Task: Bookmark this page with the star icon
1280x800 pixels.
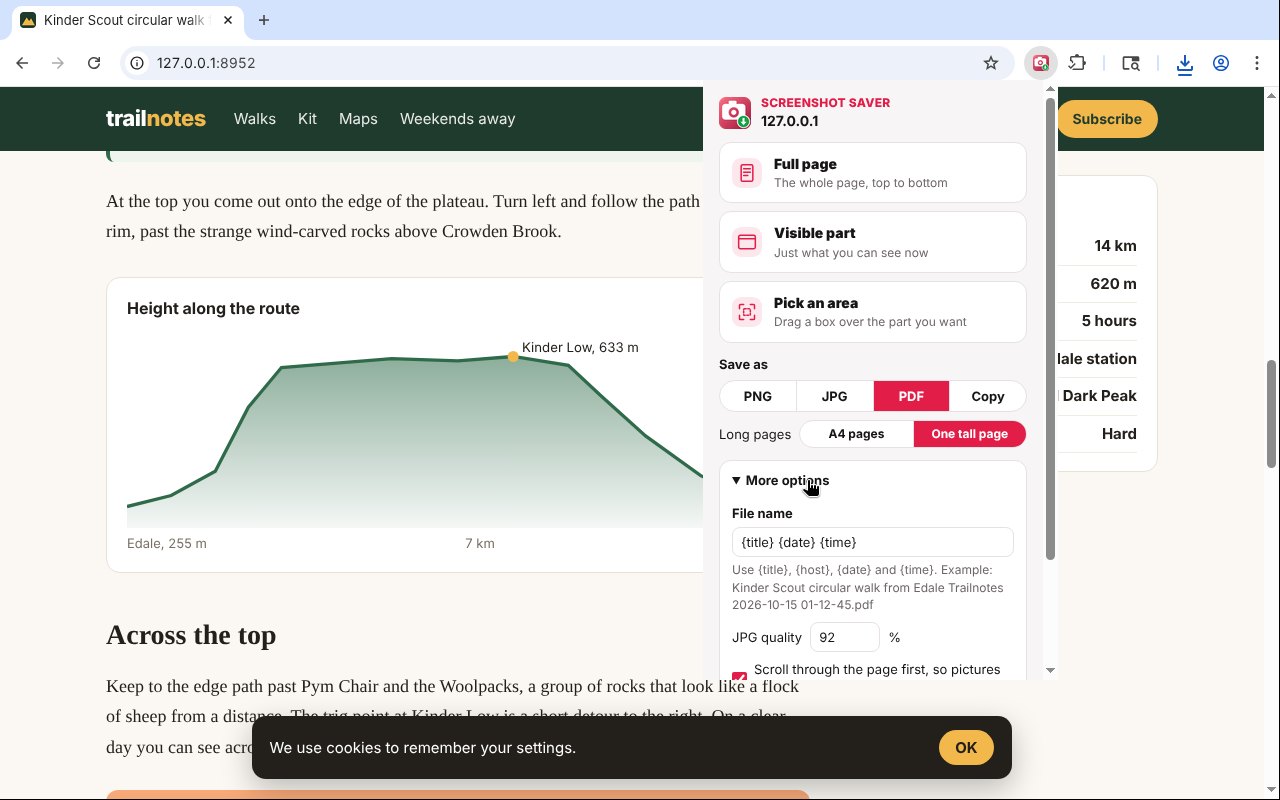Action: (x=991, y=63)
